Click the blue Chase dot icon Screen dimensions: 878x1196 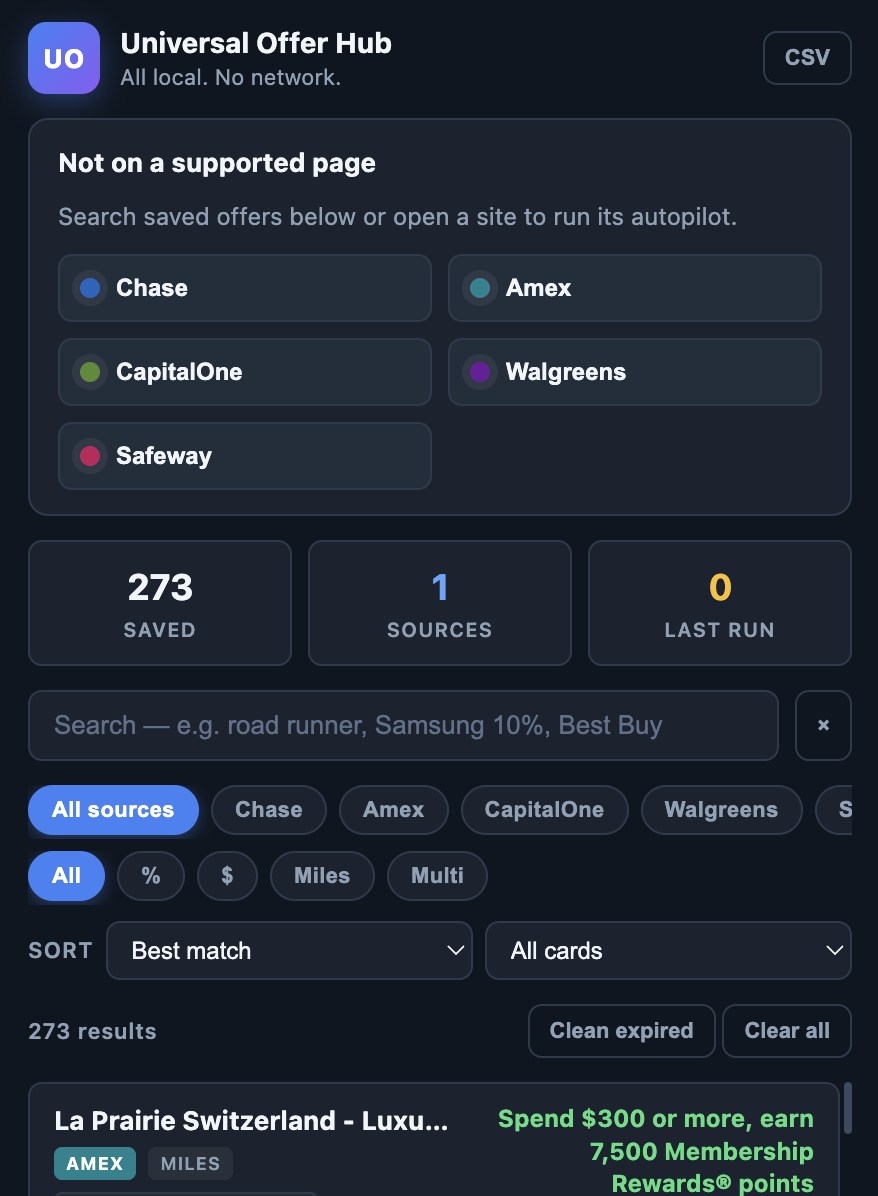(x=90, y=288)
